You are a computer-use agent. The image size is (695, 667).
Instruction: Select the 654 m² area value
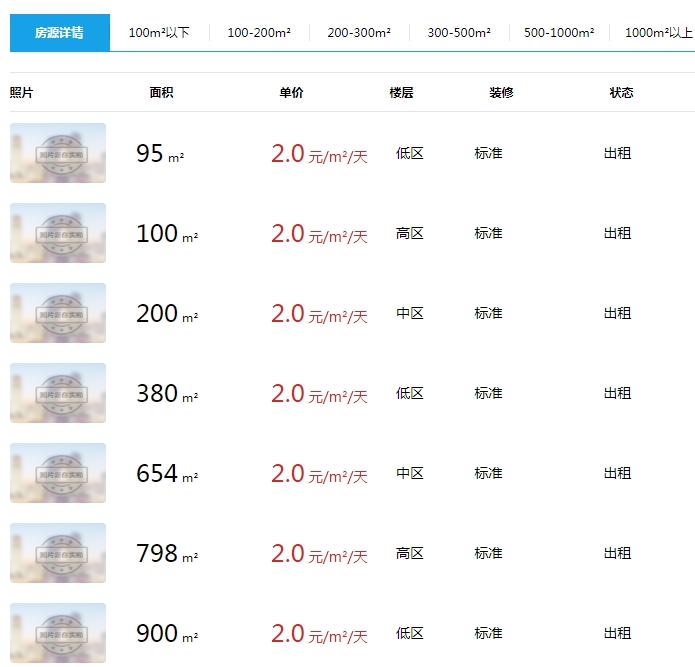point(167,474)
